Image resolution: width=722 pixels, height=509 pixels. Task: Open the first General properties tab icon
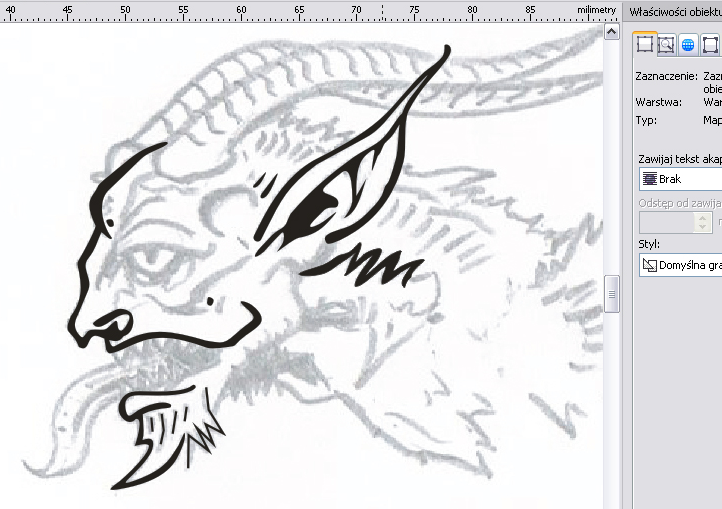coord(645,44)
